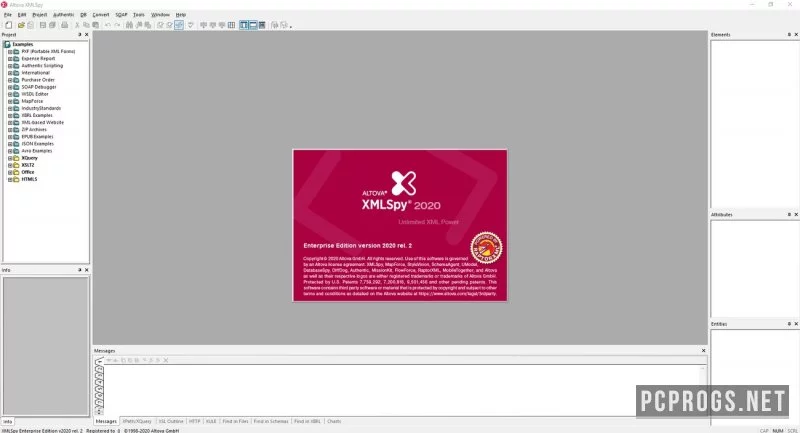This screenshot has height=433, width=800.
Task: Select the HTML5 folder in project tree
Action: [x=29, y=180]
